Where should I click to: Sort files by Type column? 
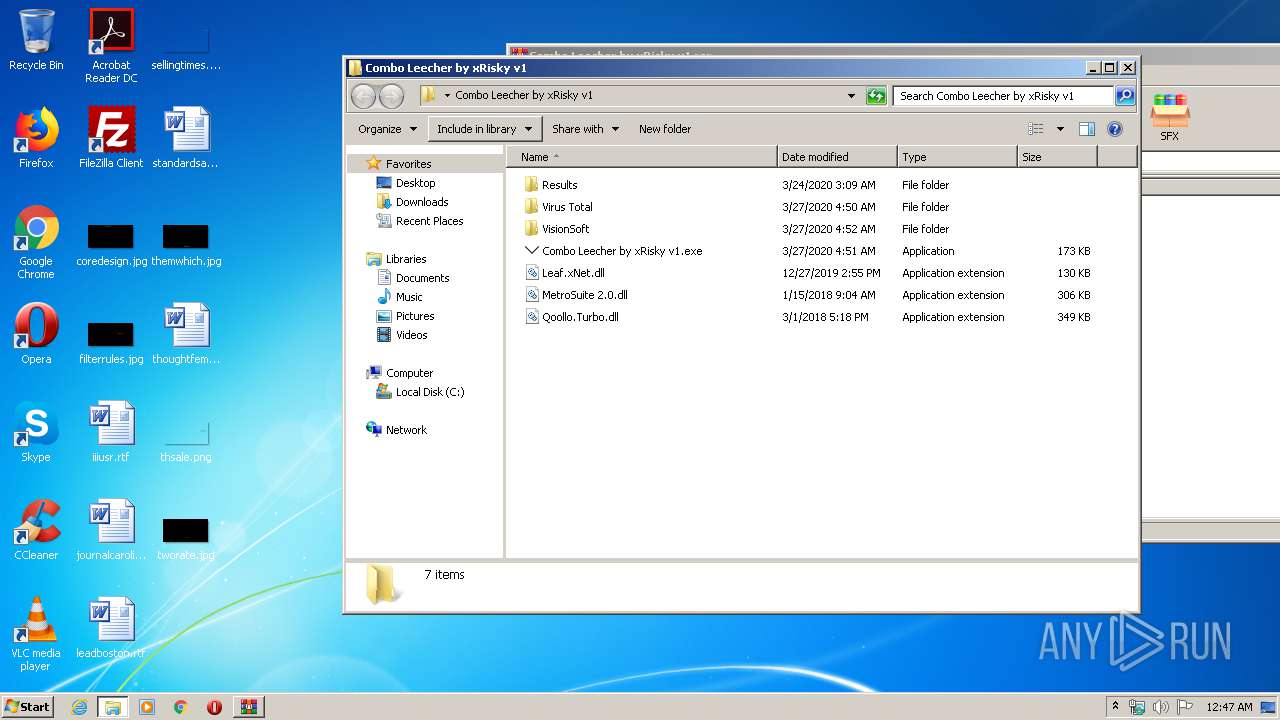(x=956, y=157)
